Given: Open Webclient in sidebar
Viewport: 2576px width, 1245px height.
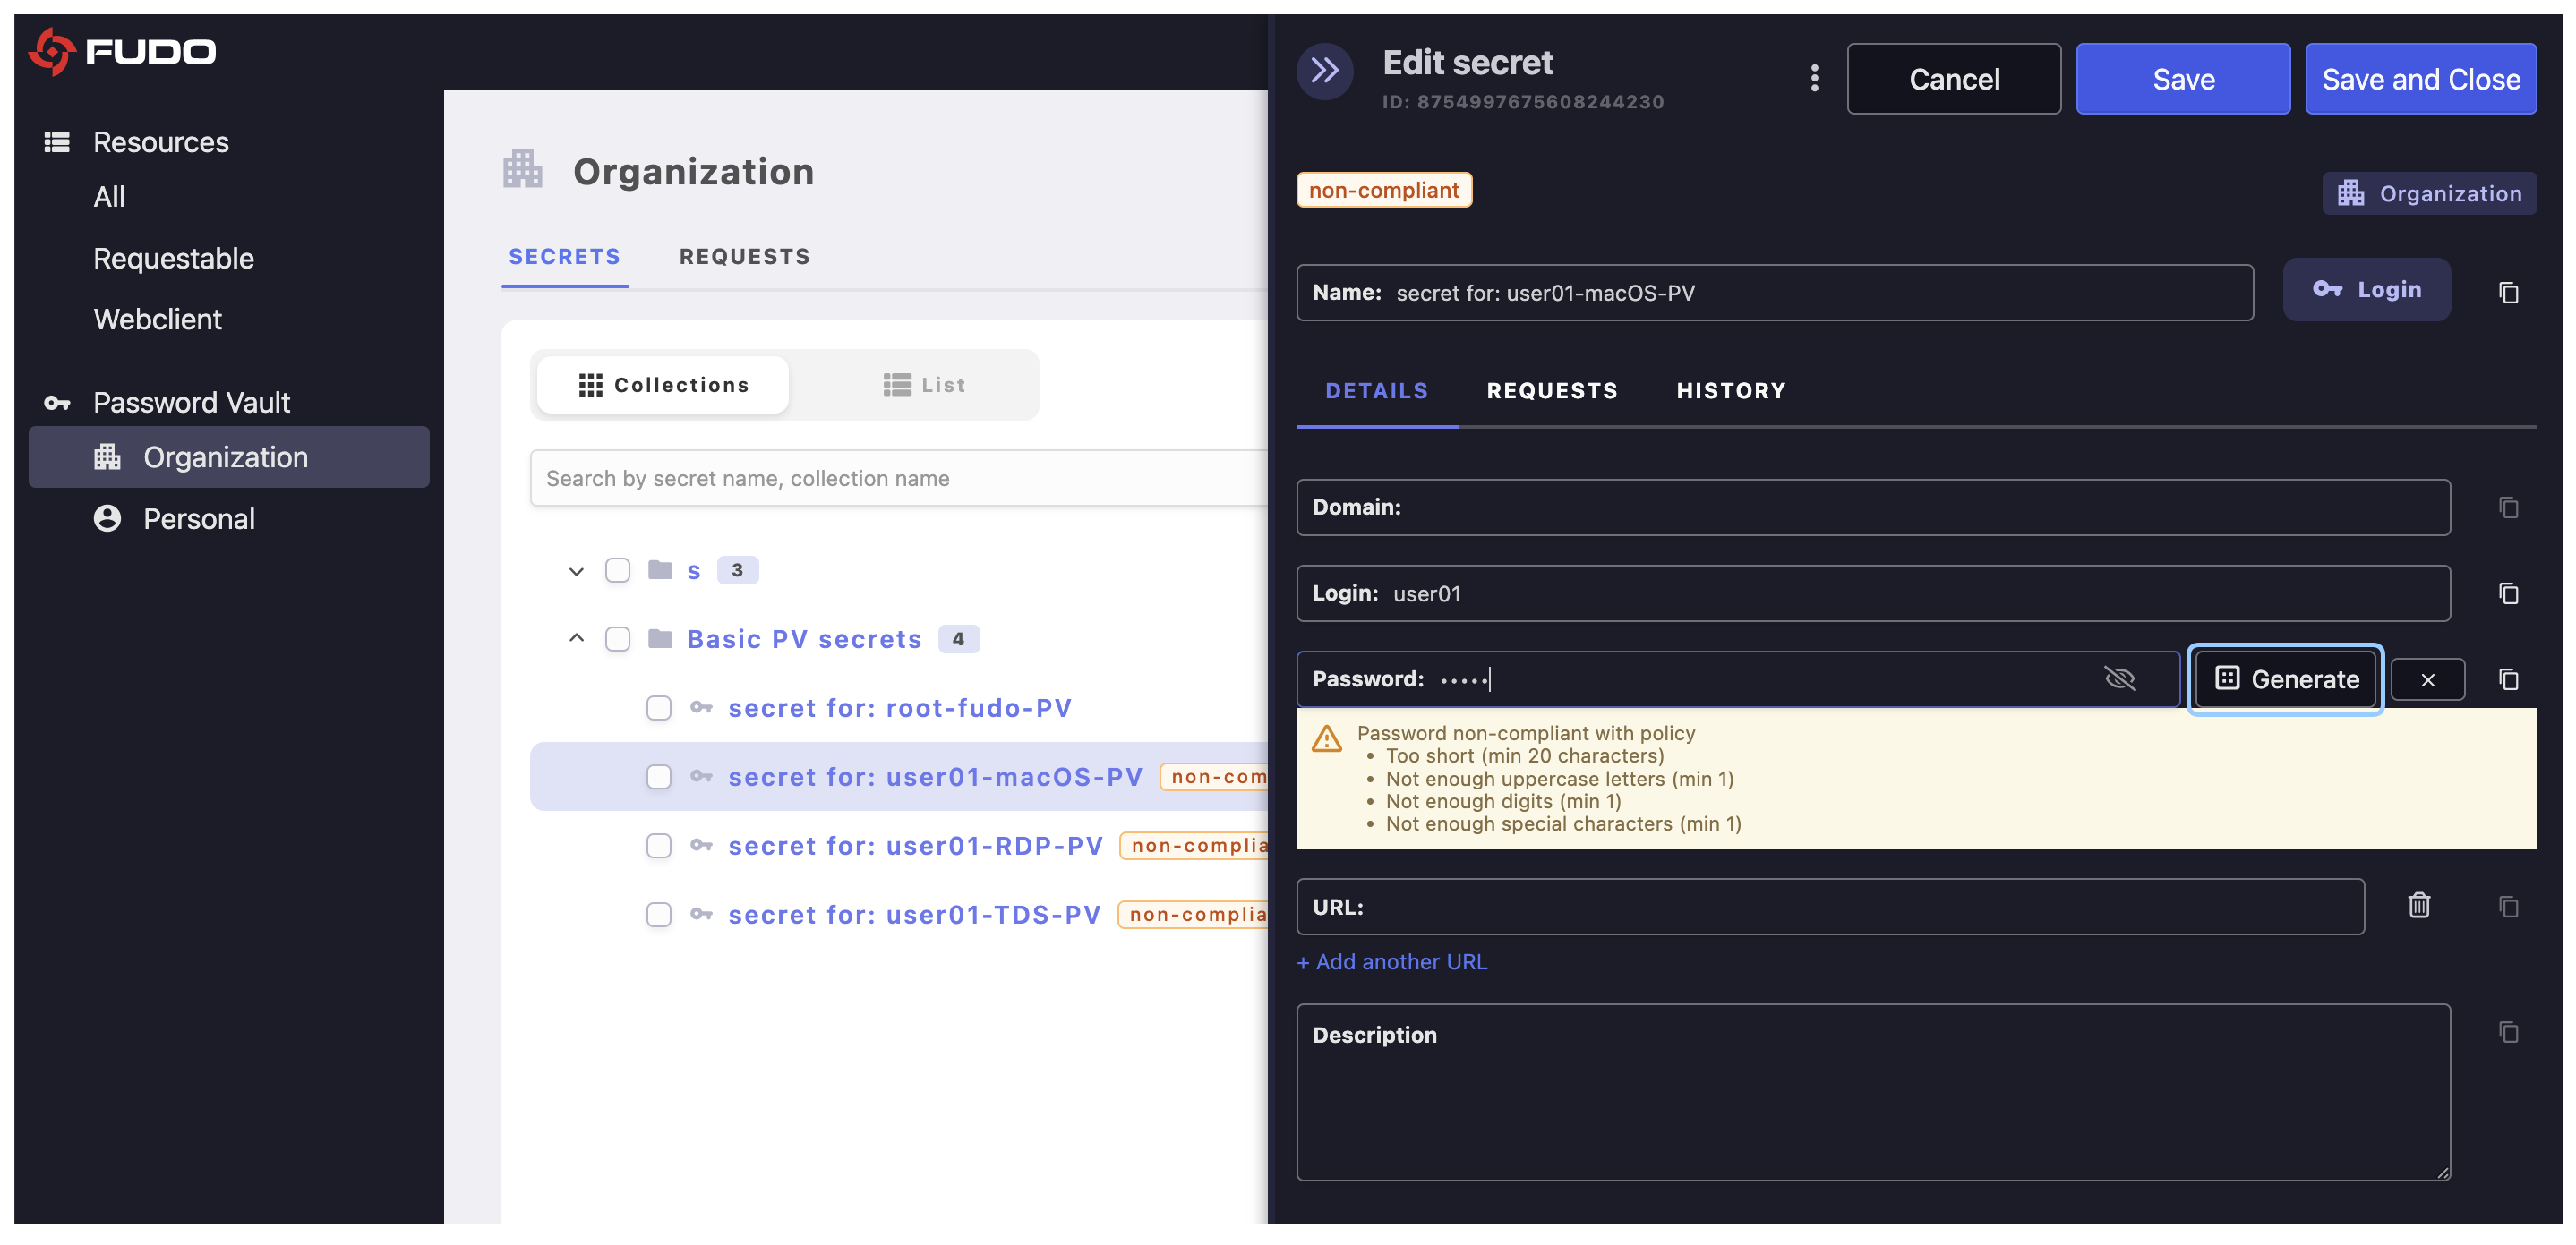Looking at the screenshot, I should pyautogui.click(x=158, y=319).
